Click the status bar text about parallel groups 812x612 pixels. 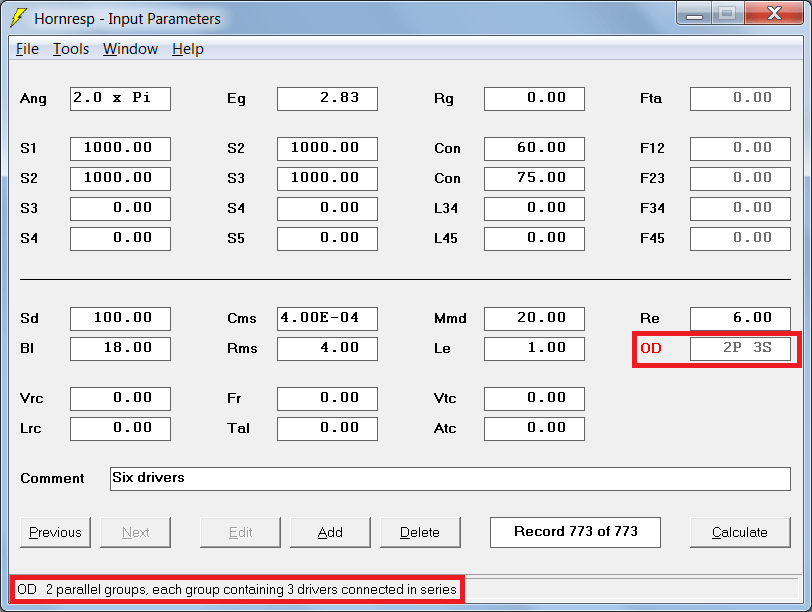coord(237,590)
